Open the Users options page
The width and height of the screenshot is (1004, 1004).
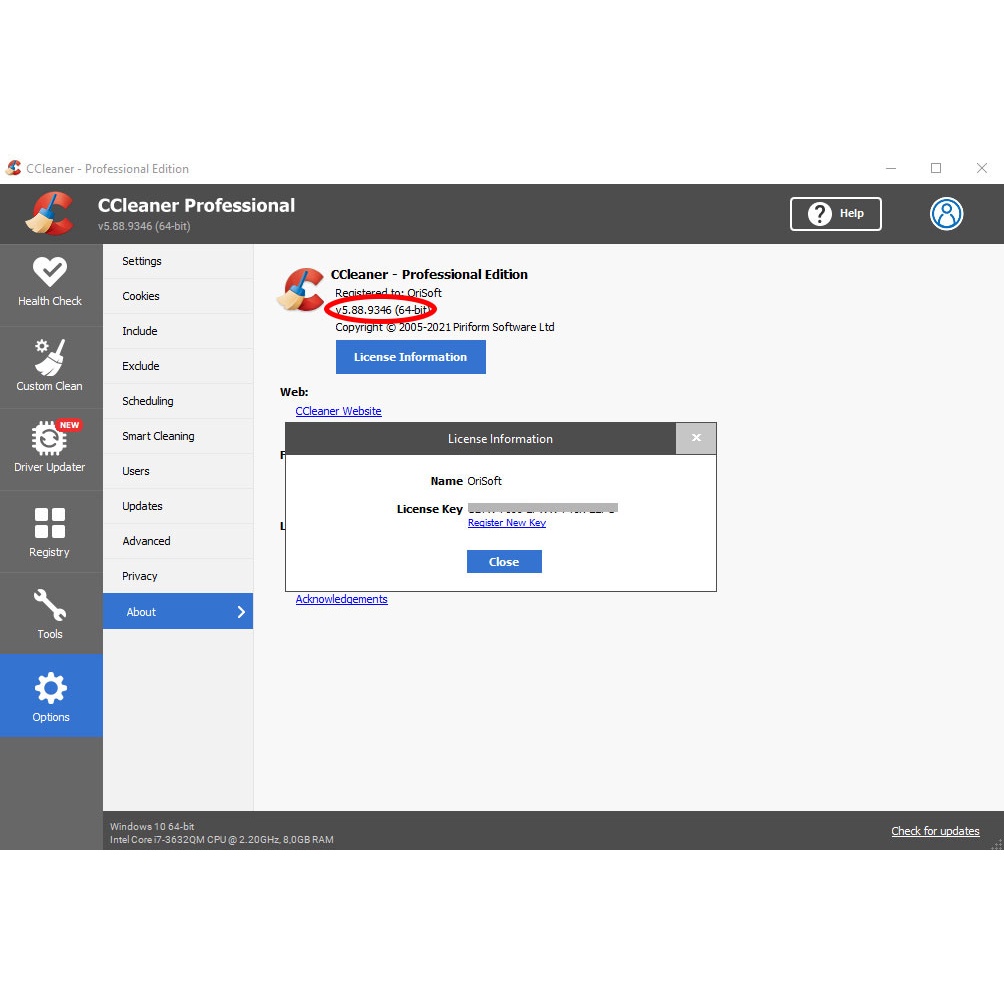point(178,471)
